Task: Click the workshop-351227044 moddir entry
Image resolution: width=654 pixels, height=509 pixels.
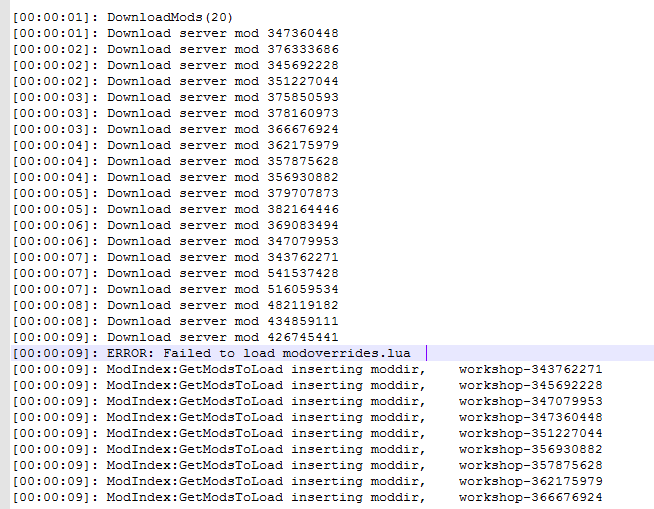Action: 530,433
